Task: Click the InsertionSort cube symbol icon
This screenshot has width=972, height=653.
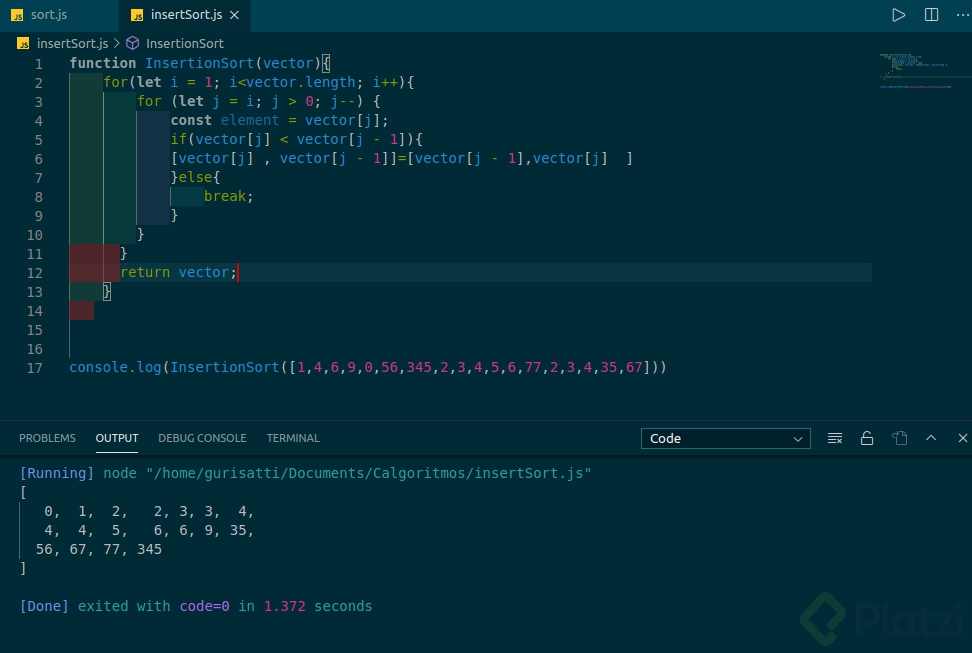Action: tap(133, 43)
